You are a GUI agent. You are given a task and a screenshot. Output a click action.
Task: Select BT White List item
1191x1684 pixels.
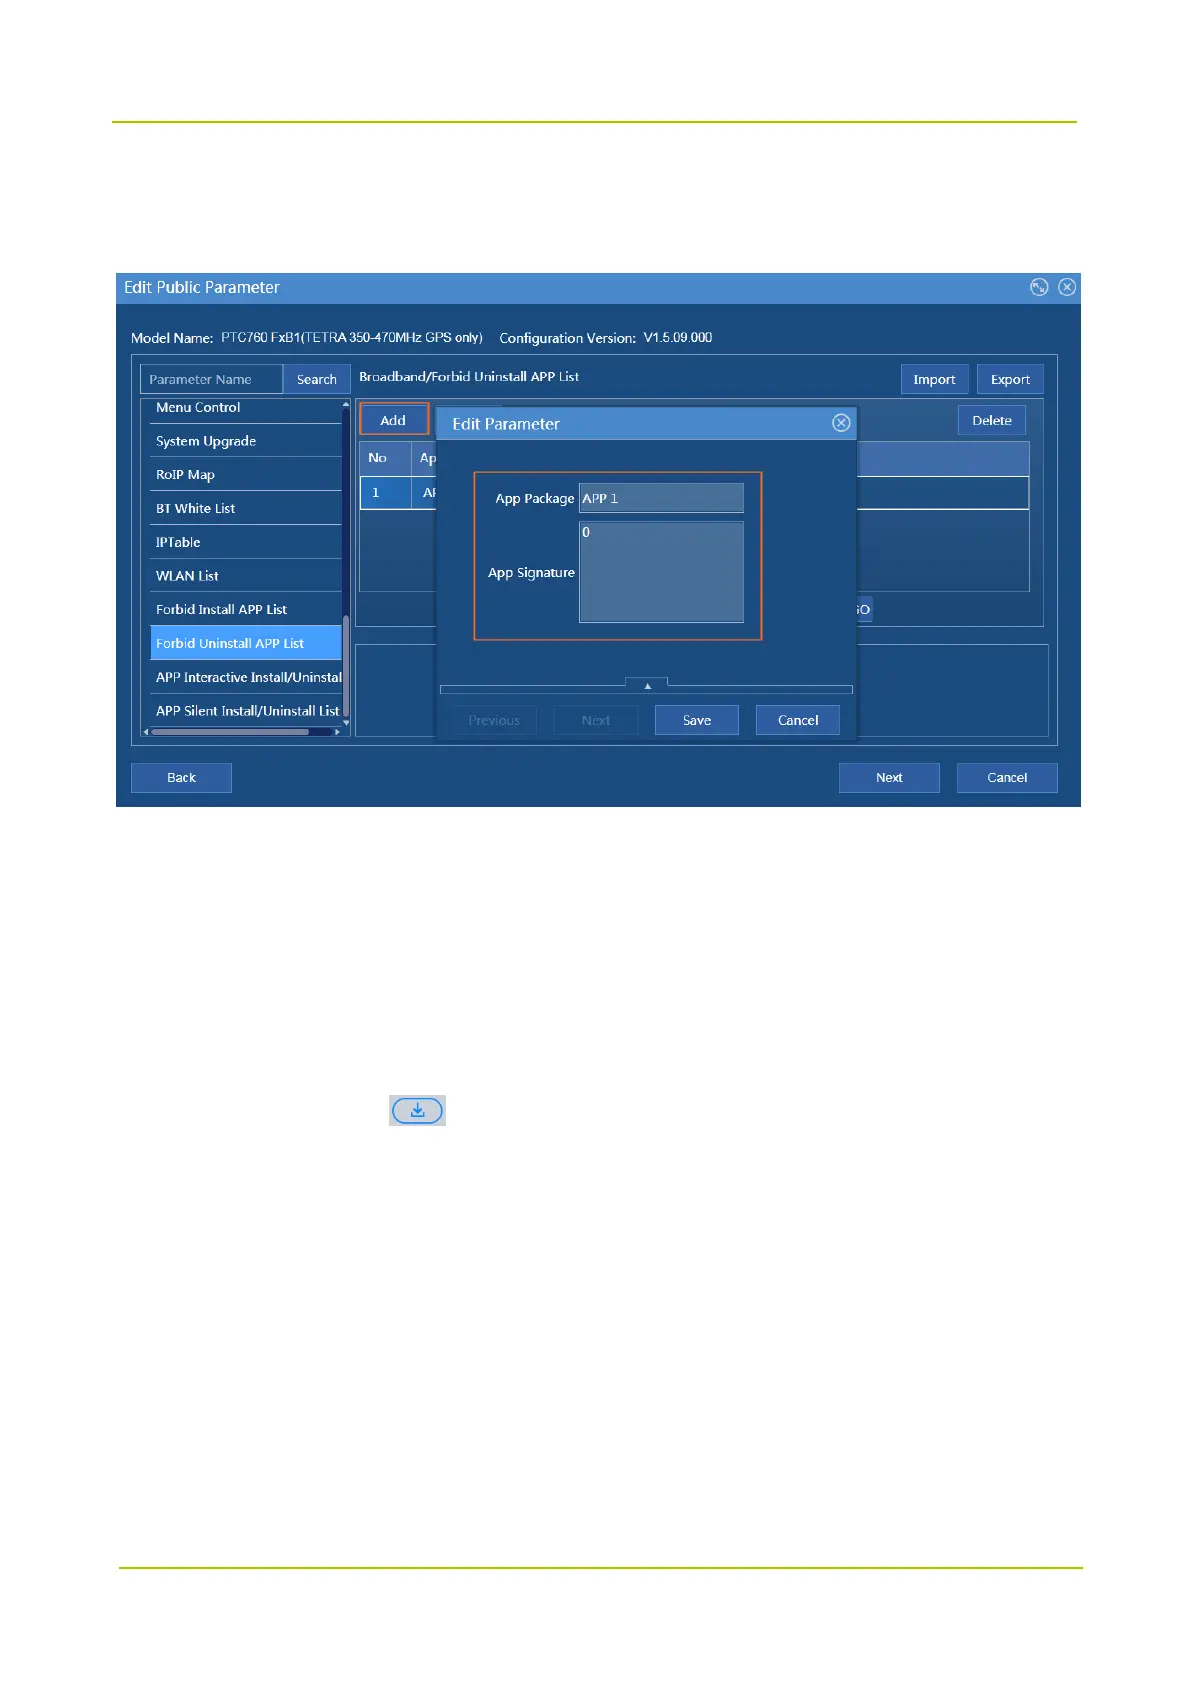[x=245, y=508]
